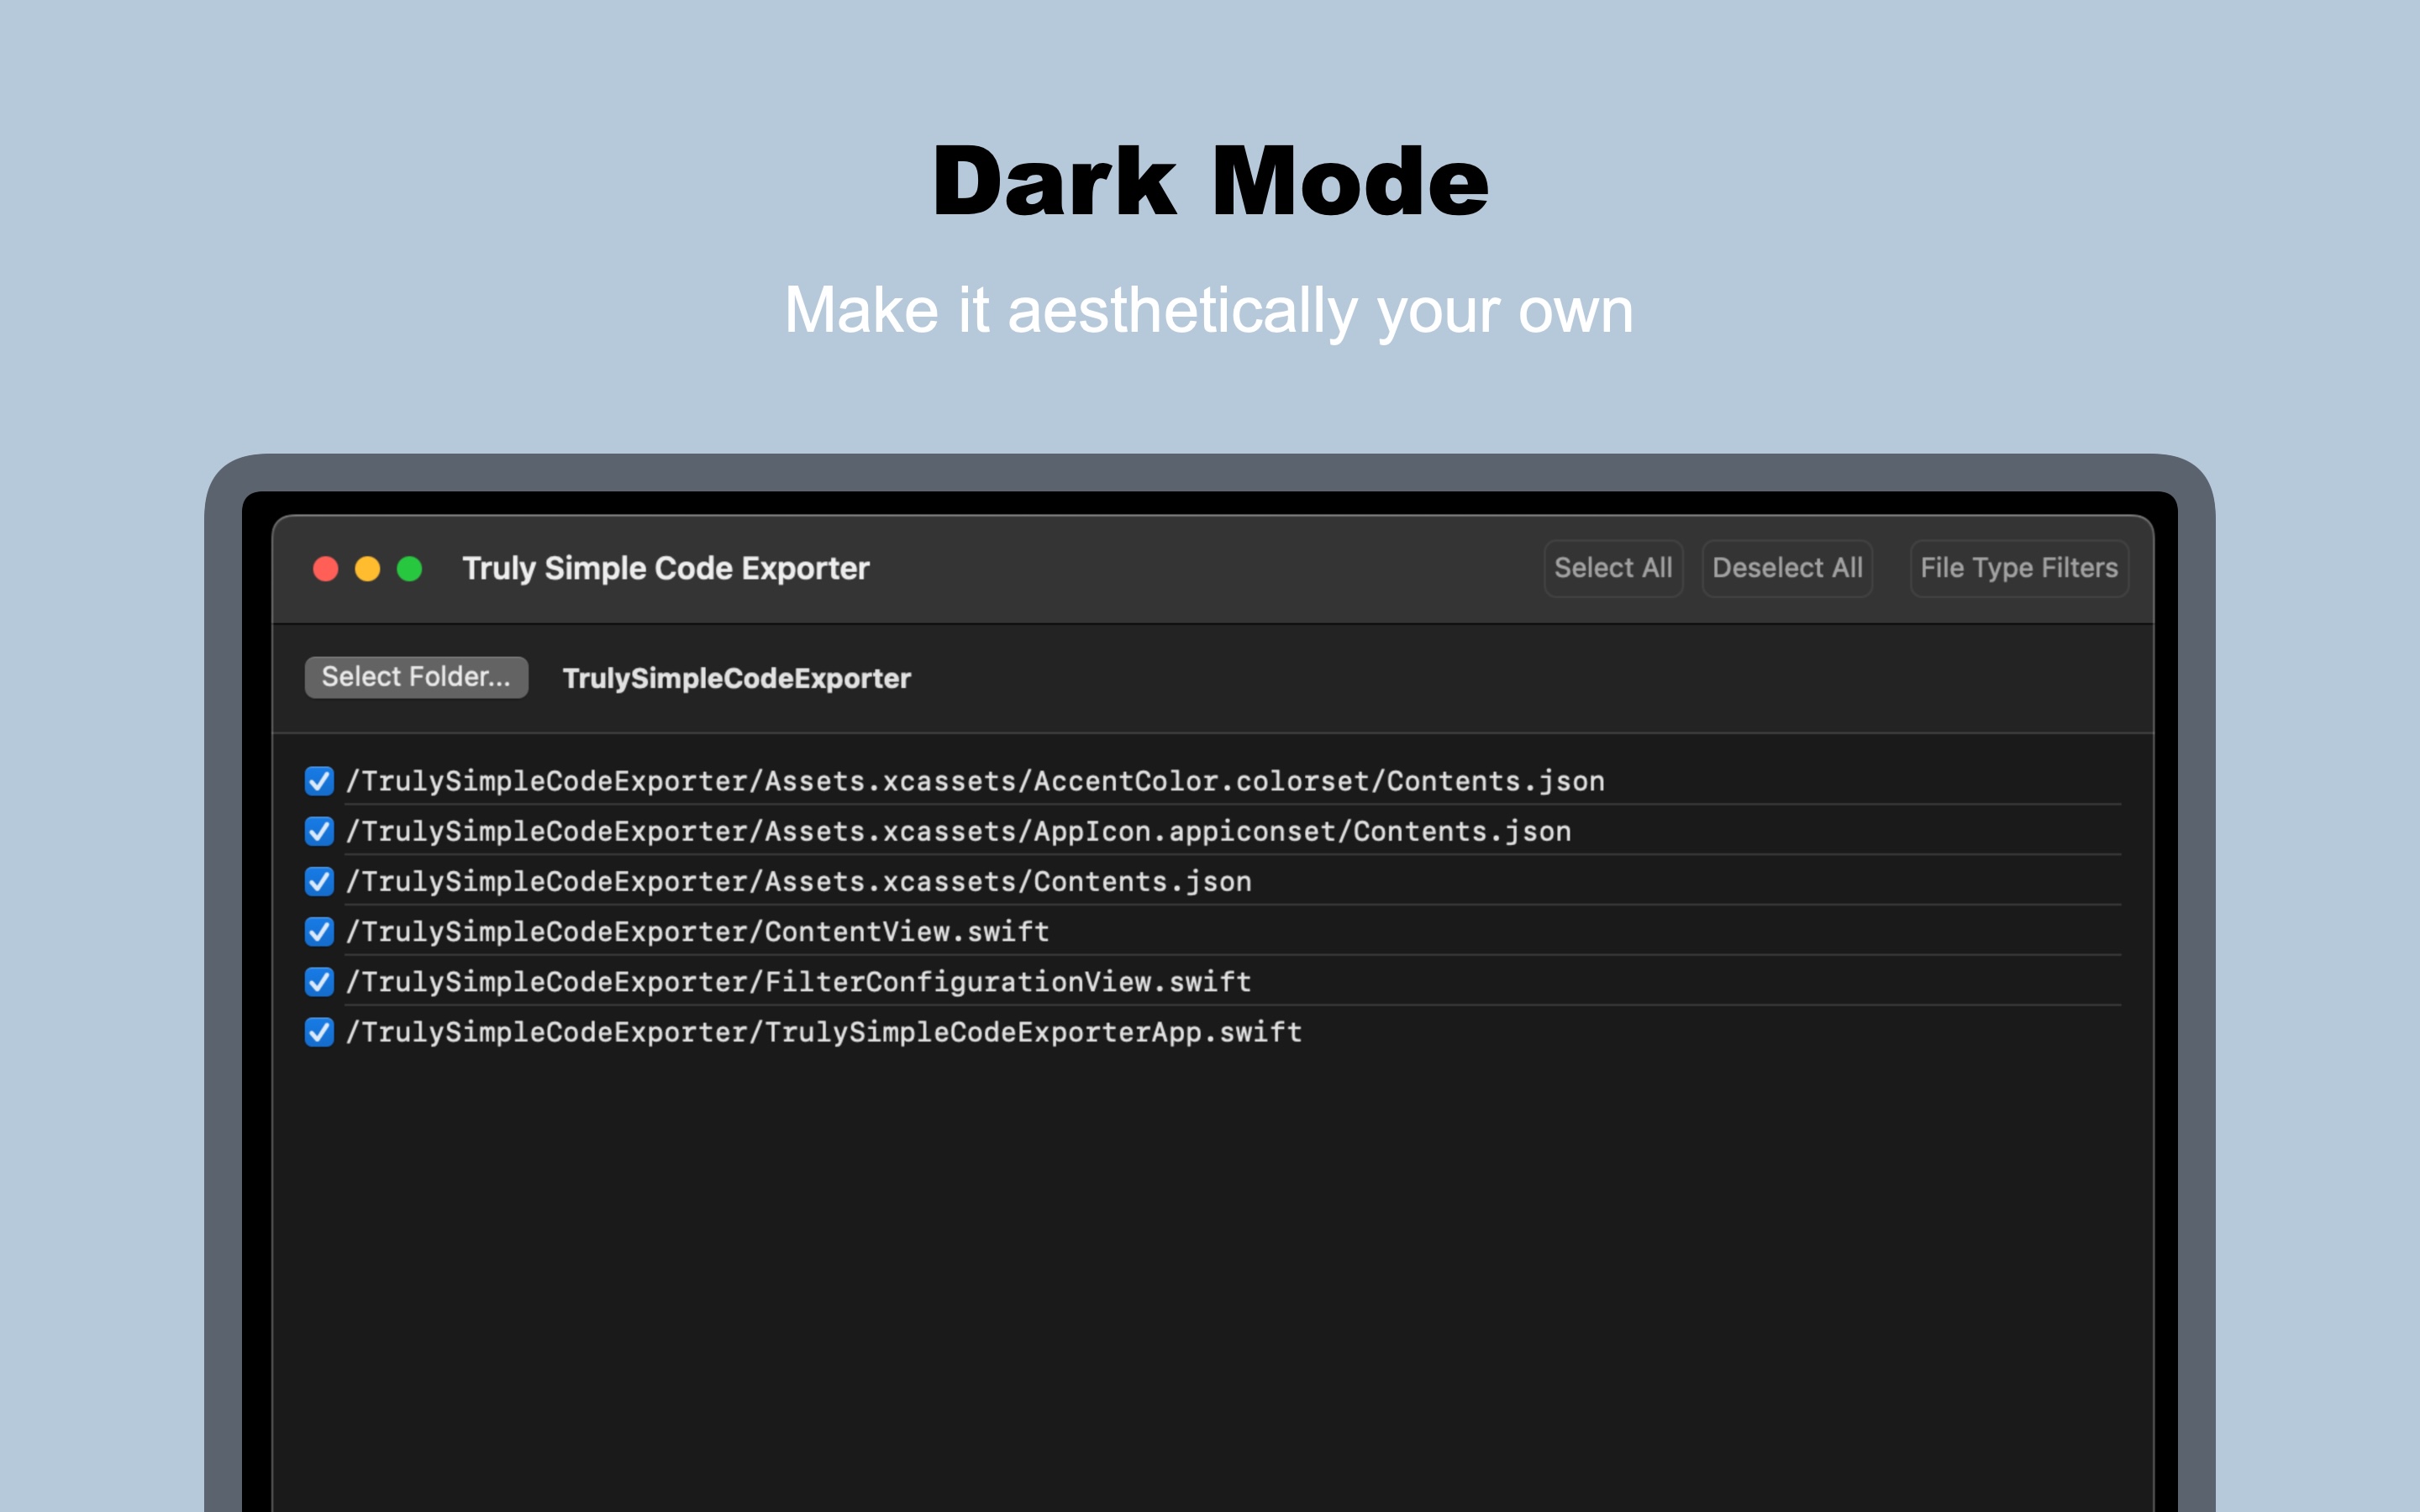
Task: Toggle the Assets.xcassets Contents.json checkbox
Action: [x=318, y=881]
